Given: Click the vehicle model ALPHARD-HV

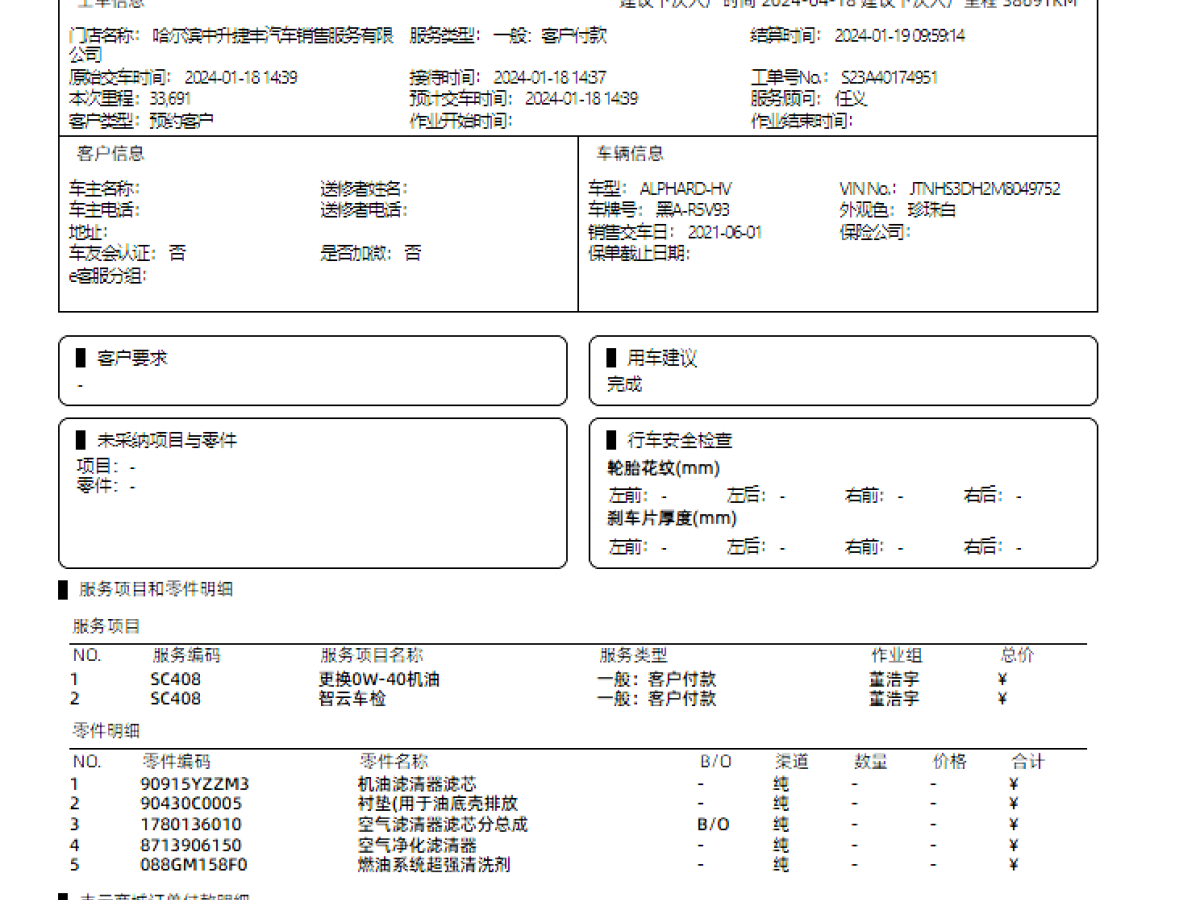Looking at the screenshot, I should click(x=685, y=188).
